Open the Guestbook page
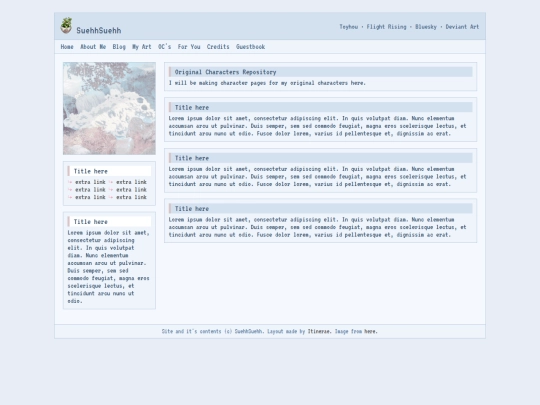The image size is (540, 405). [250, 47]
